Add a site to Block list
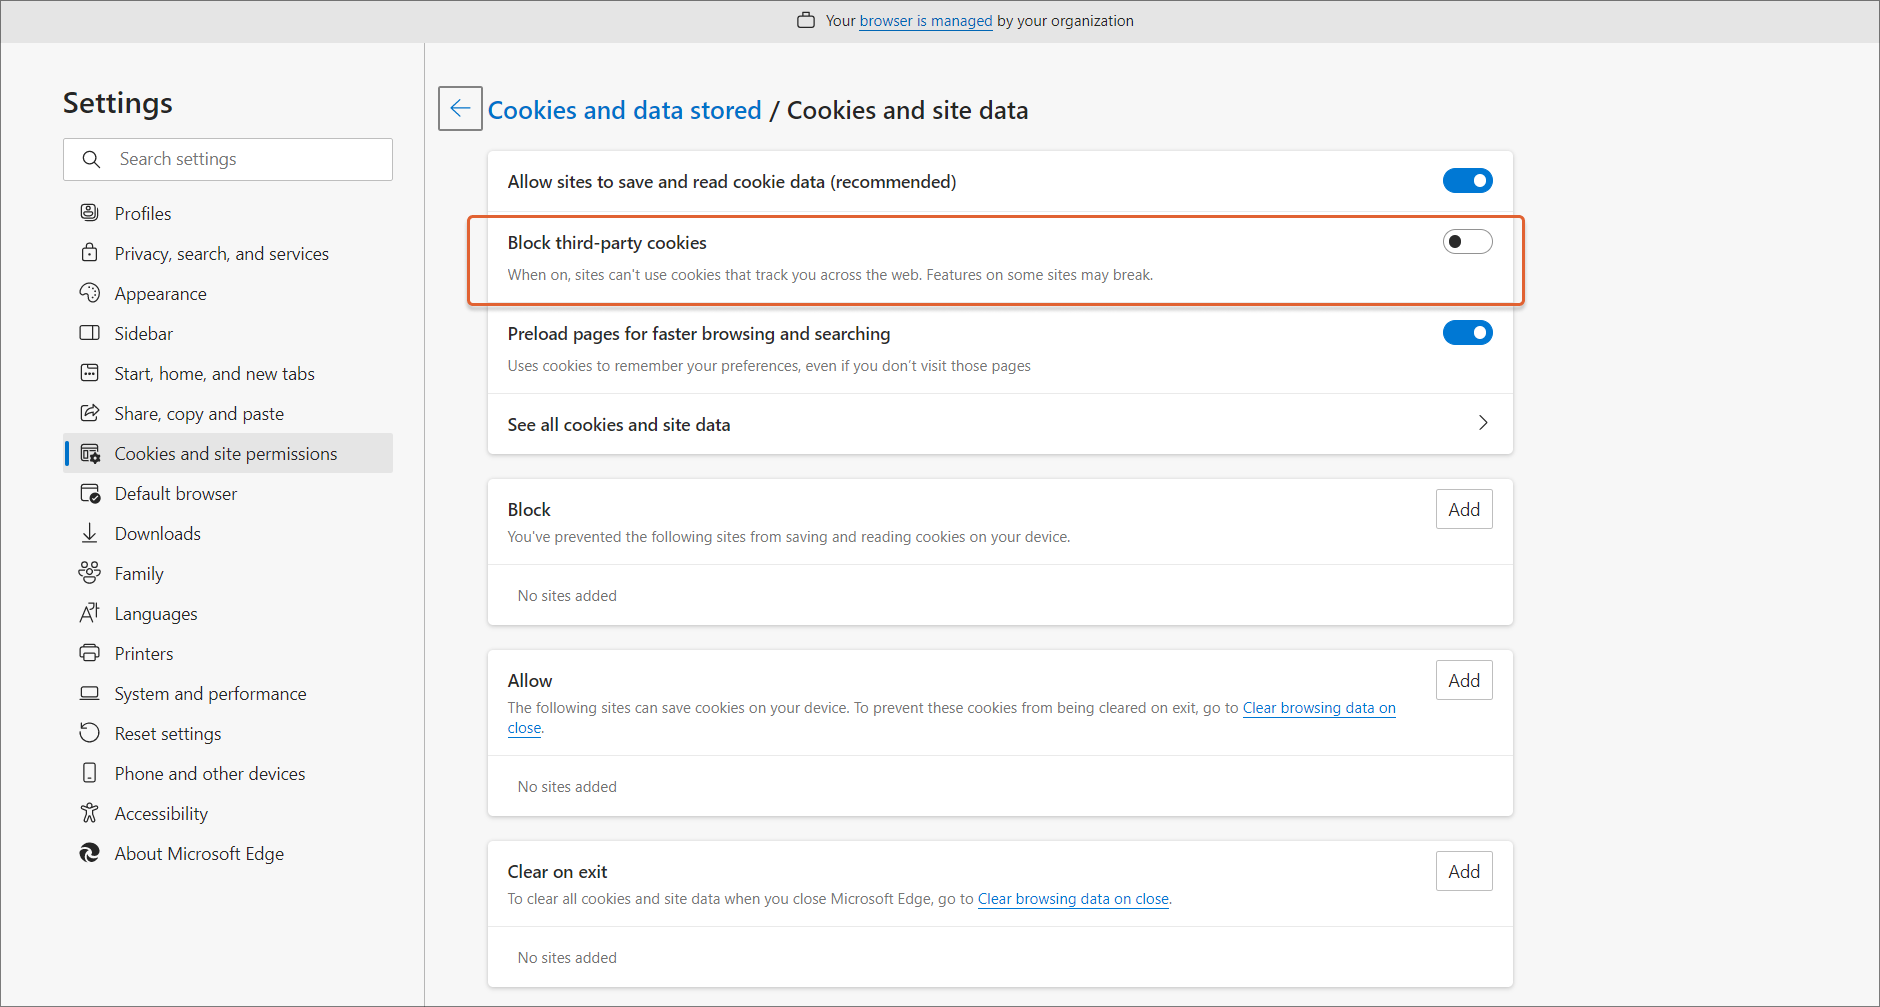1880x1007 pixels. point(1464,510)
